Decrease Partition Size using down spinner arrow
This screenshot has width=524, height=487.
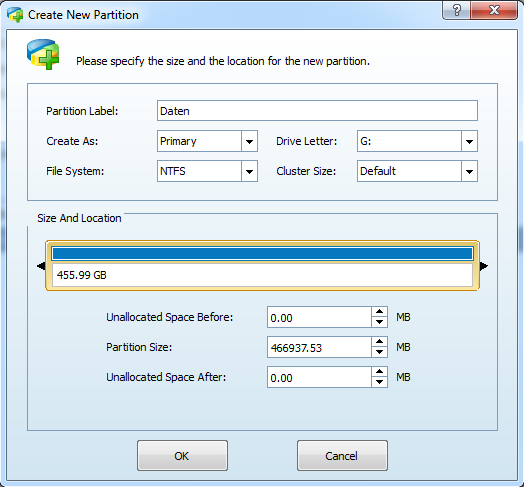point(379,352)
